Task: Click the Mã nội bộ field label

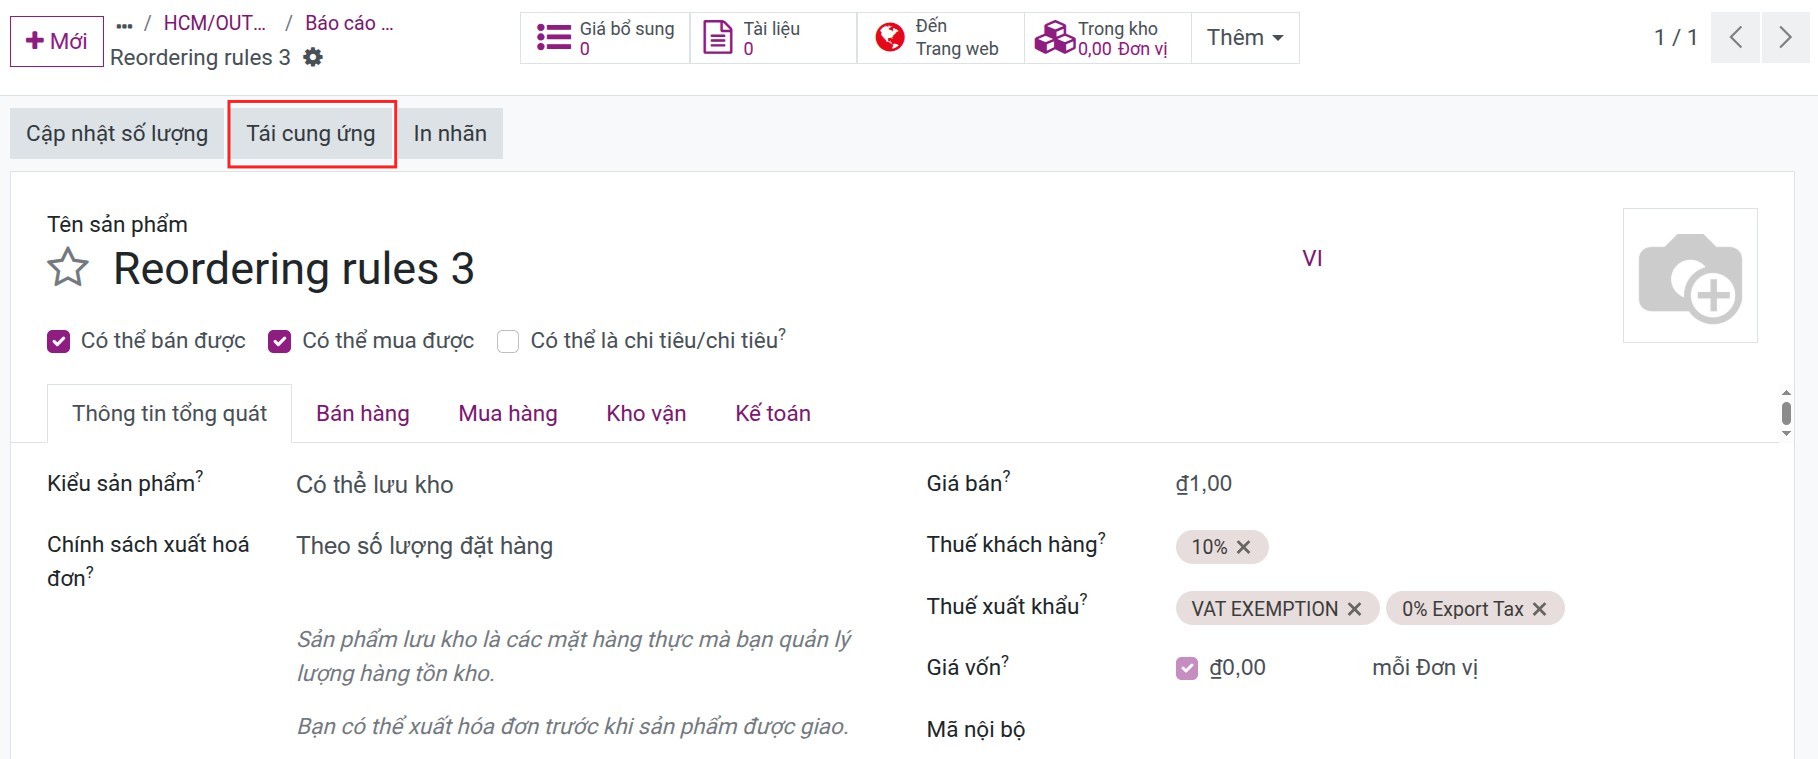Action: pyautogui.click(x=976, y=730)
